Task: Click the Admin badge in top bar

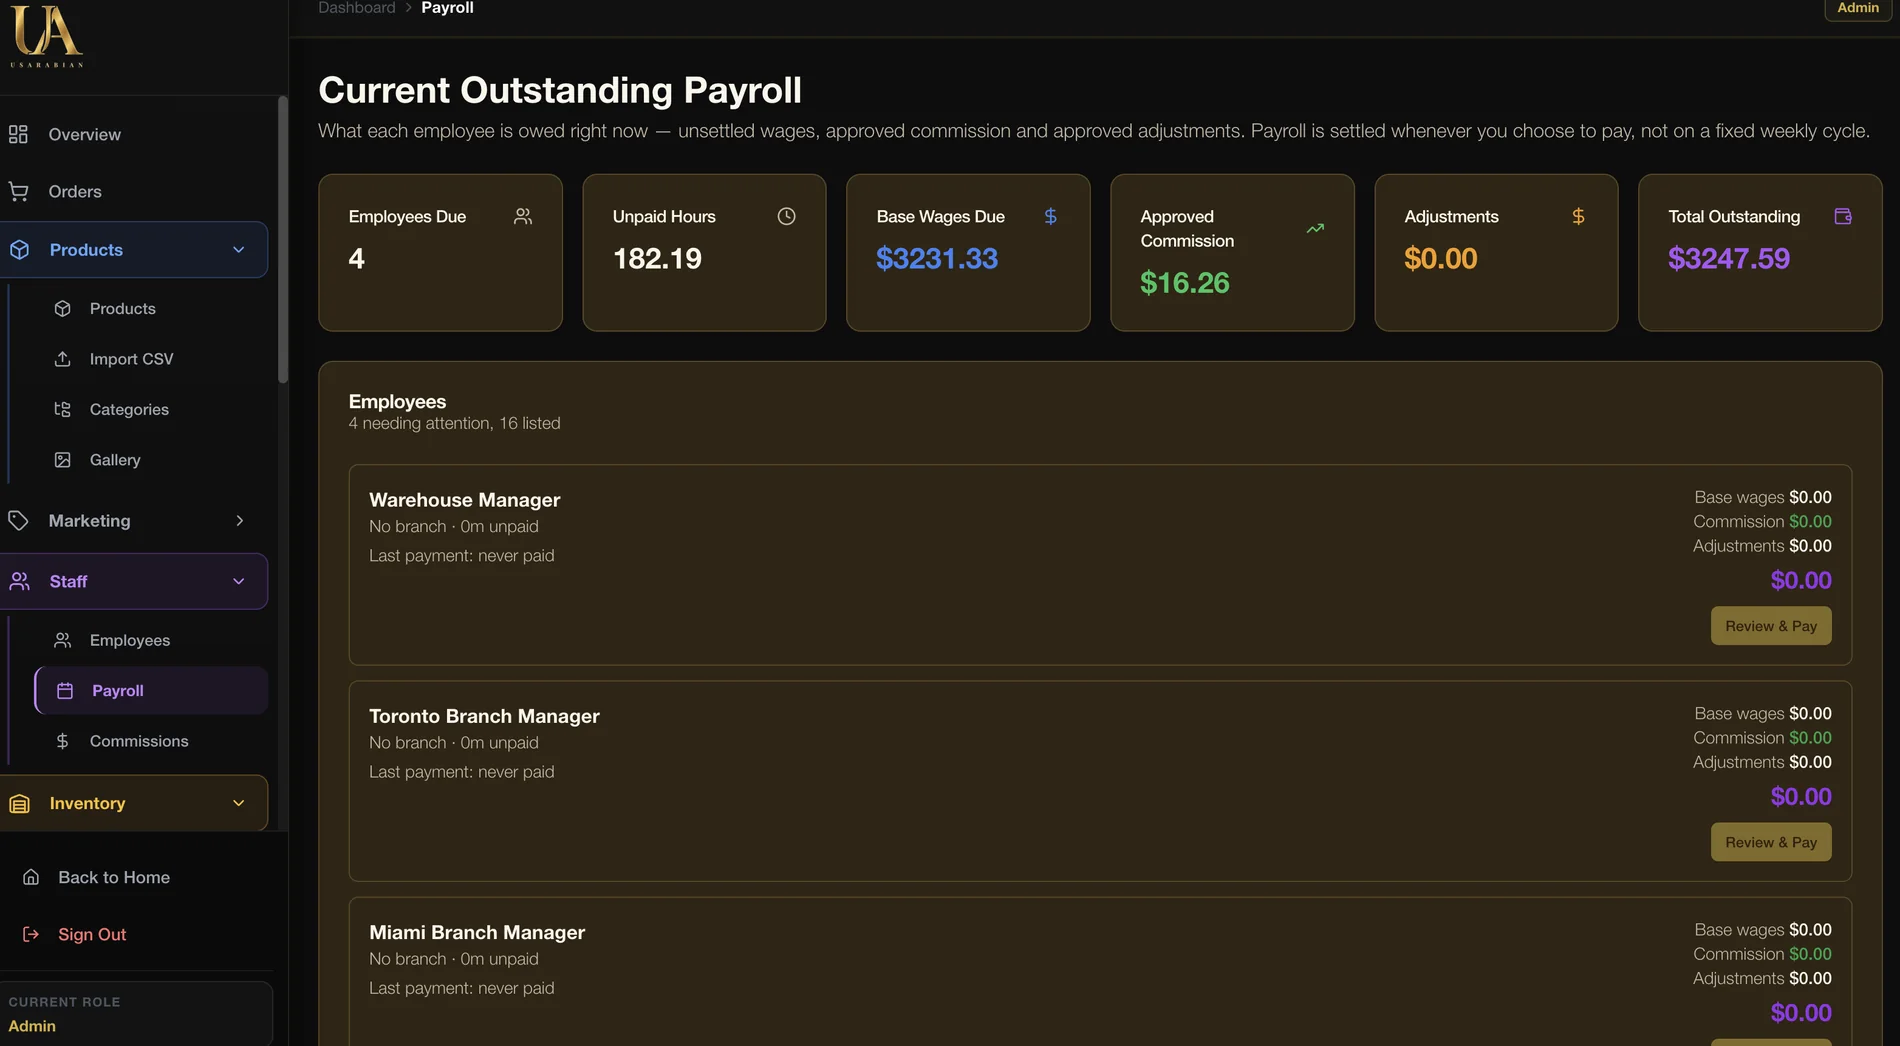Action: [x=1858, y=8]
